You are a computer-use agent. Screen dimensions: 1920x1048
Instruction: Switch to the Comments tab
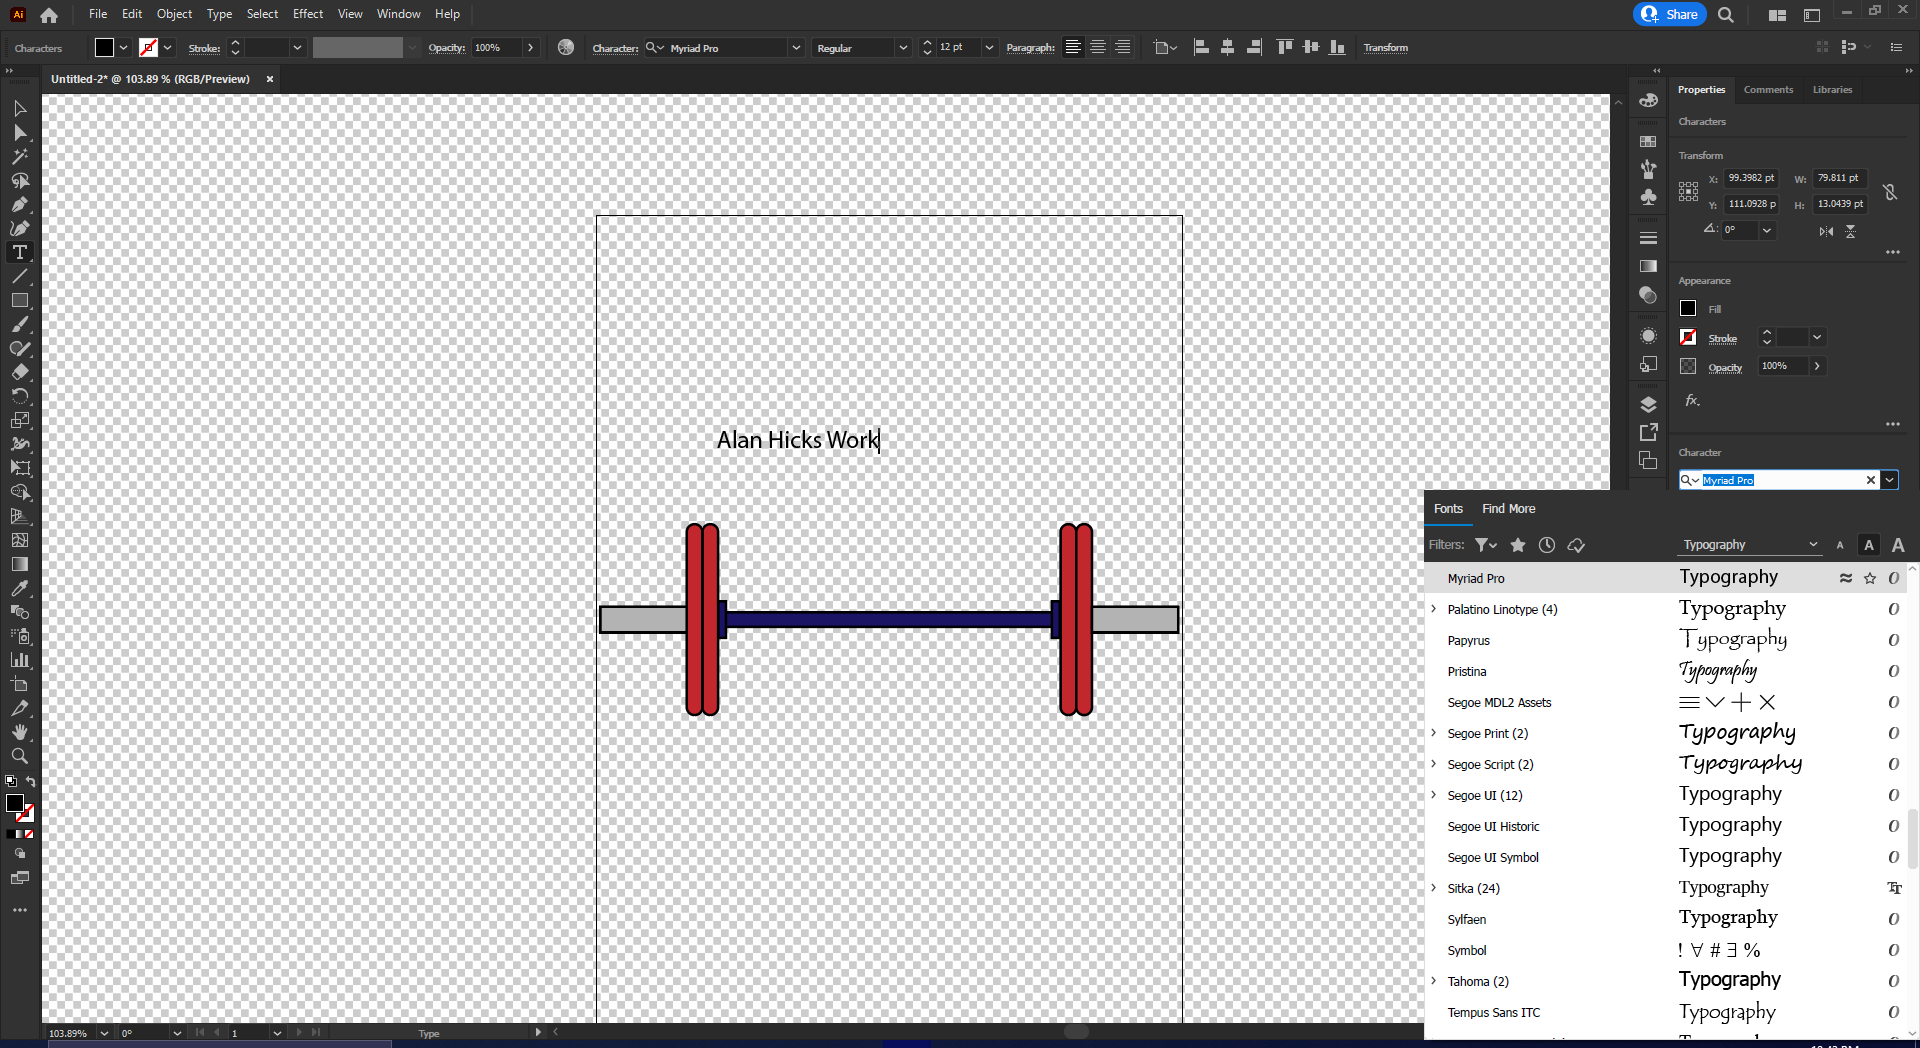coord(1768,90)
